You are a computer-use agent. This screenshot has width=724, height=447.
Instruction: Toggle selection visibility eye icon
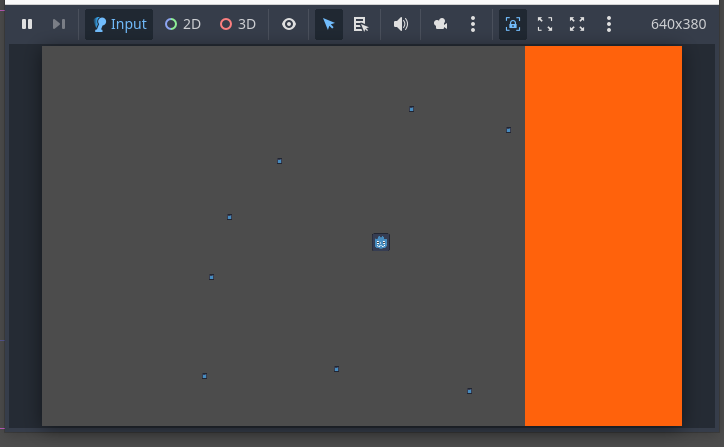pos(289,24)
